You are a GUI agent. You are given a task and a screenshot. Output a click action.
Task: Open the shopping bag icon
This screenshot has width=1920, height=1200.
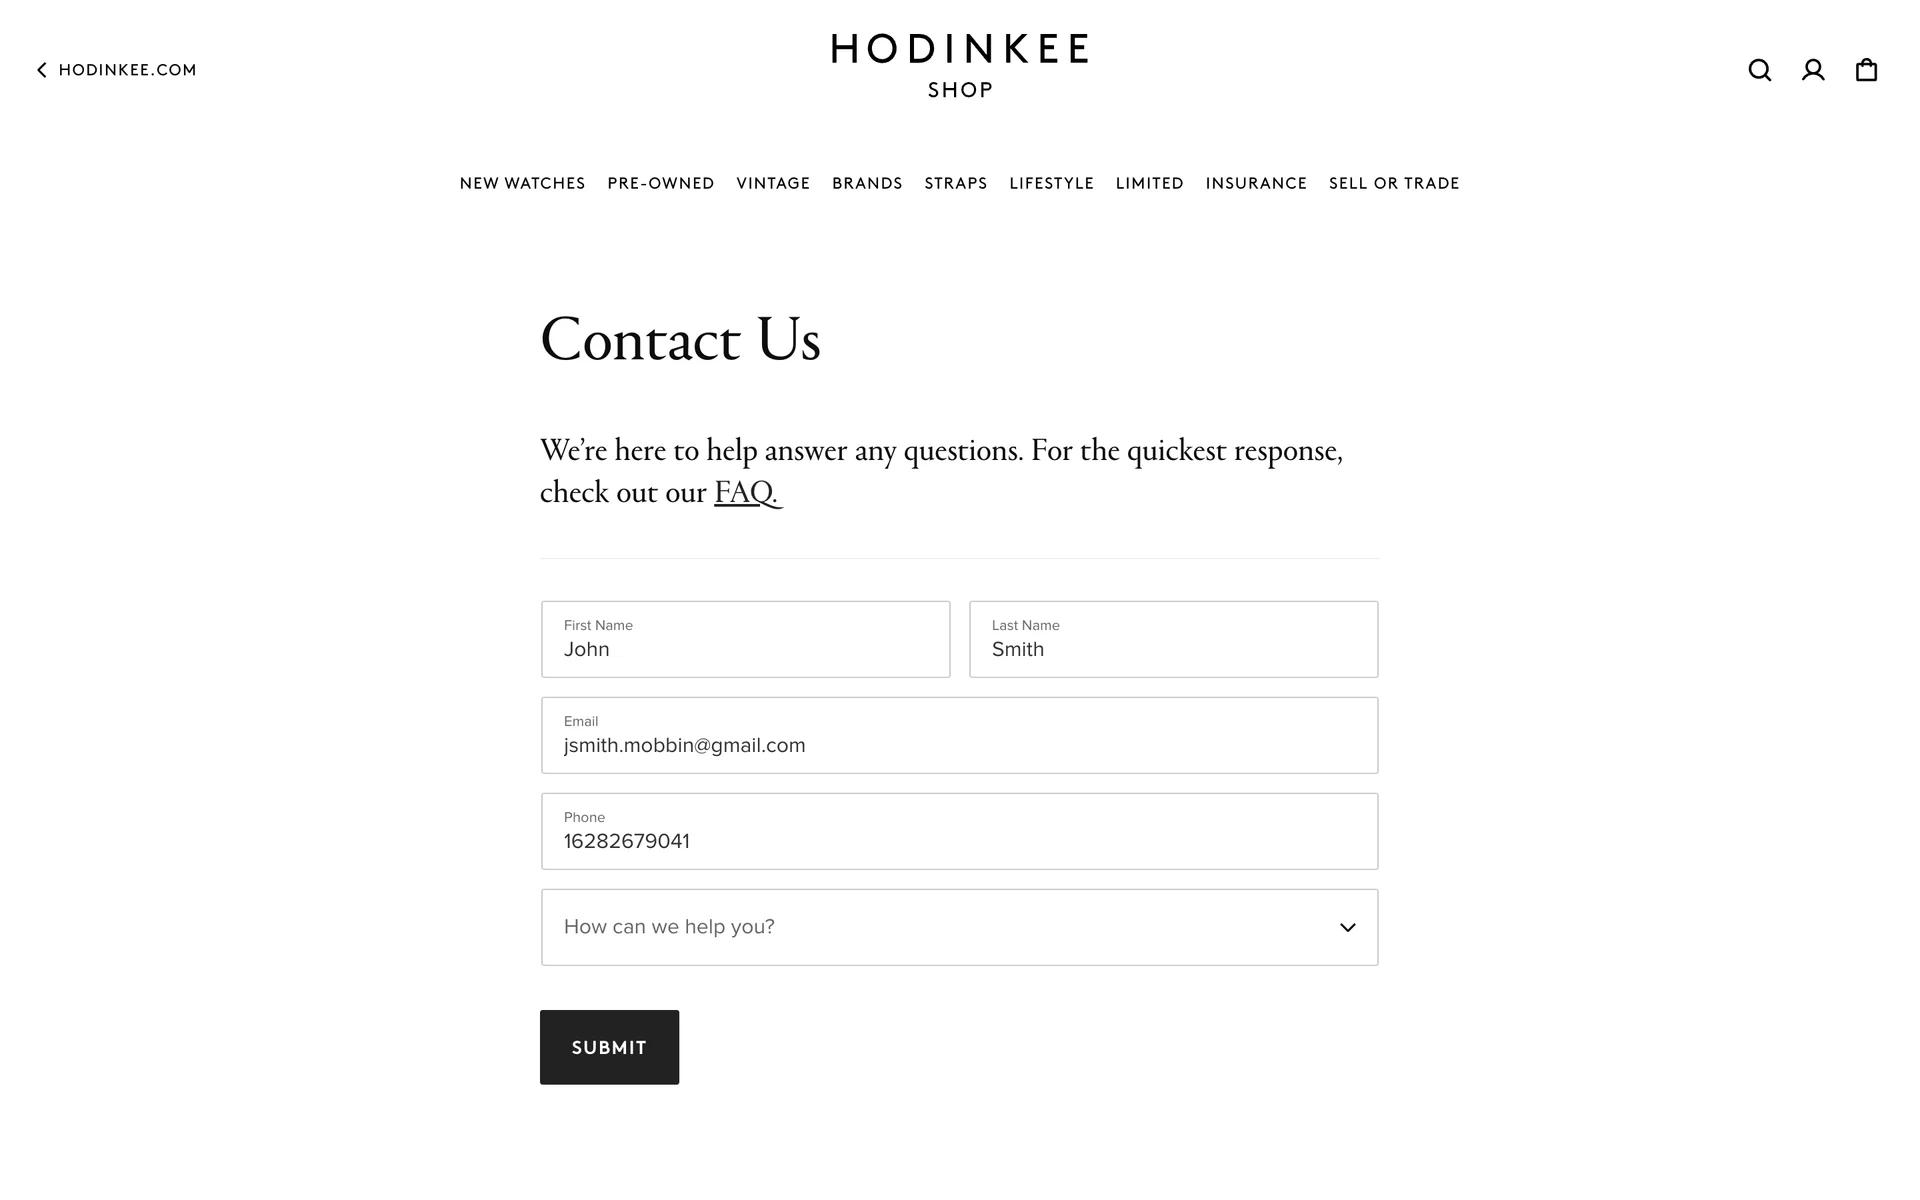(x=1866, y=70)
